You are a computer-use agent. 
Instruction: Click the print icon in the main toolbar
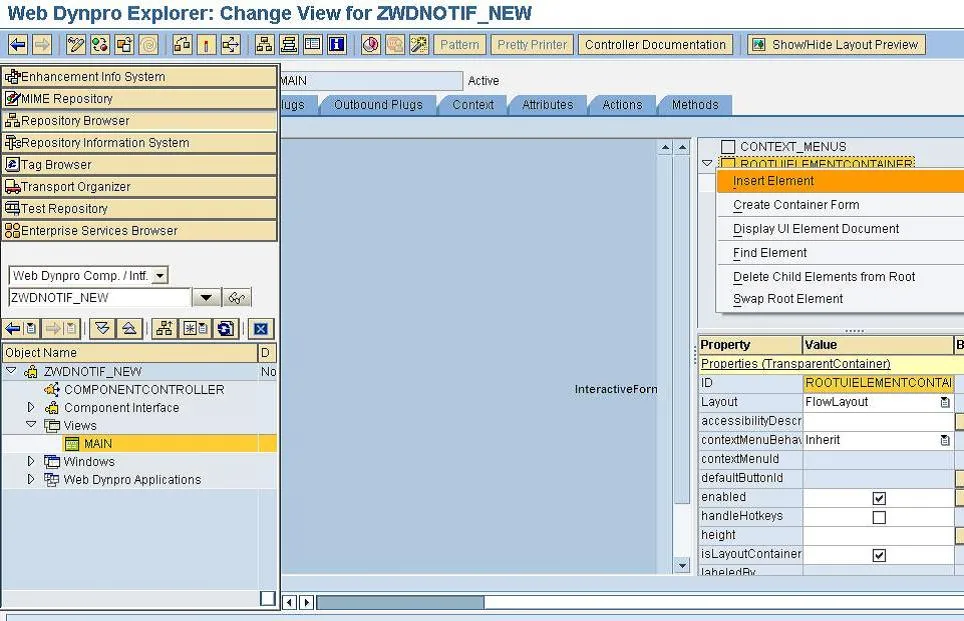tap(288, 44)
